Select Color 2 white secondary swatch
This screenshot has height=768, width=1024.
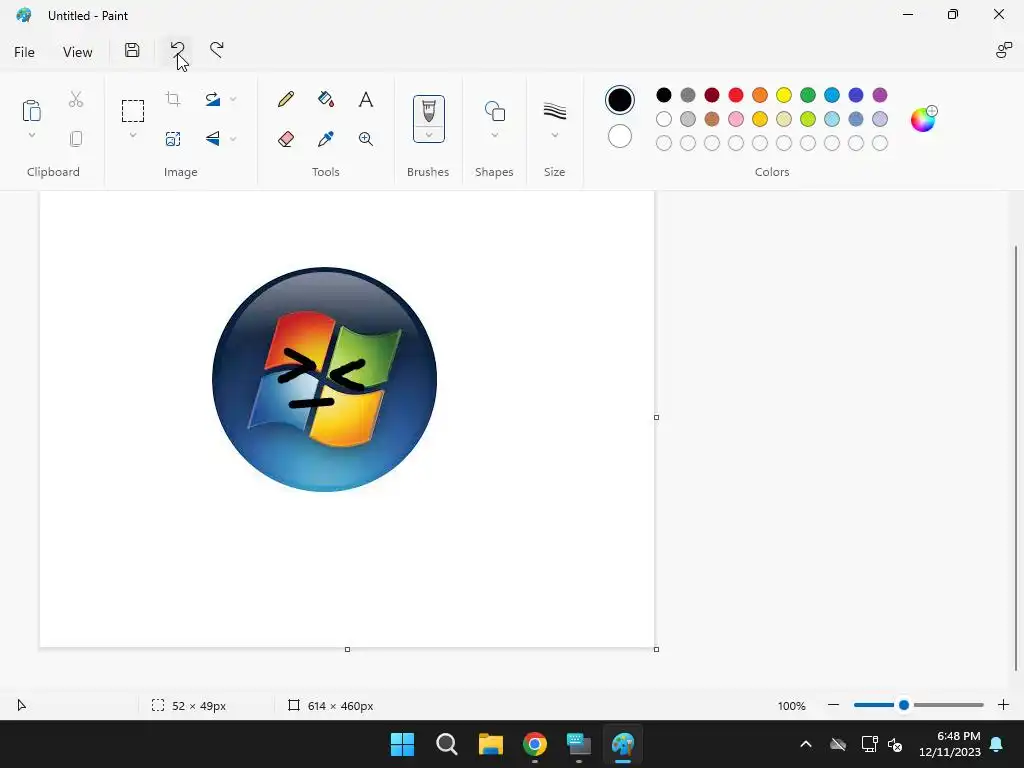point(619,136)
